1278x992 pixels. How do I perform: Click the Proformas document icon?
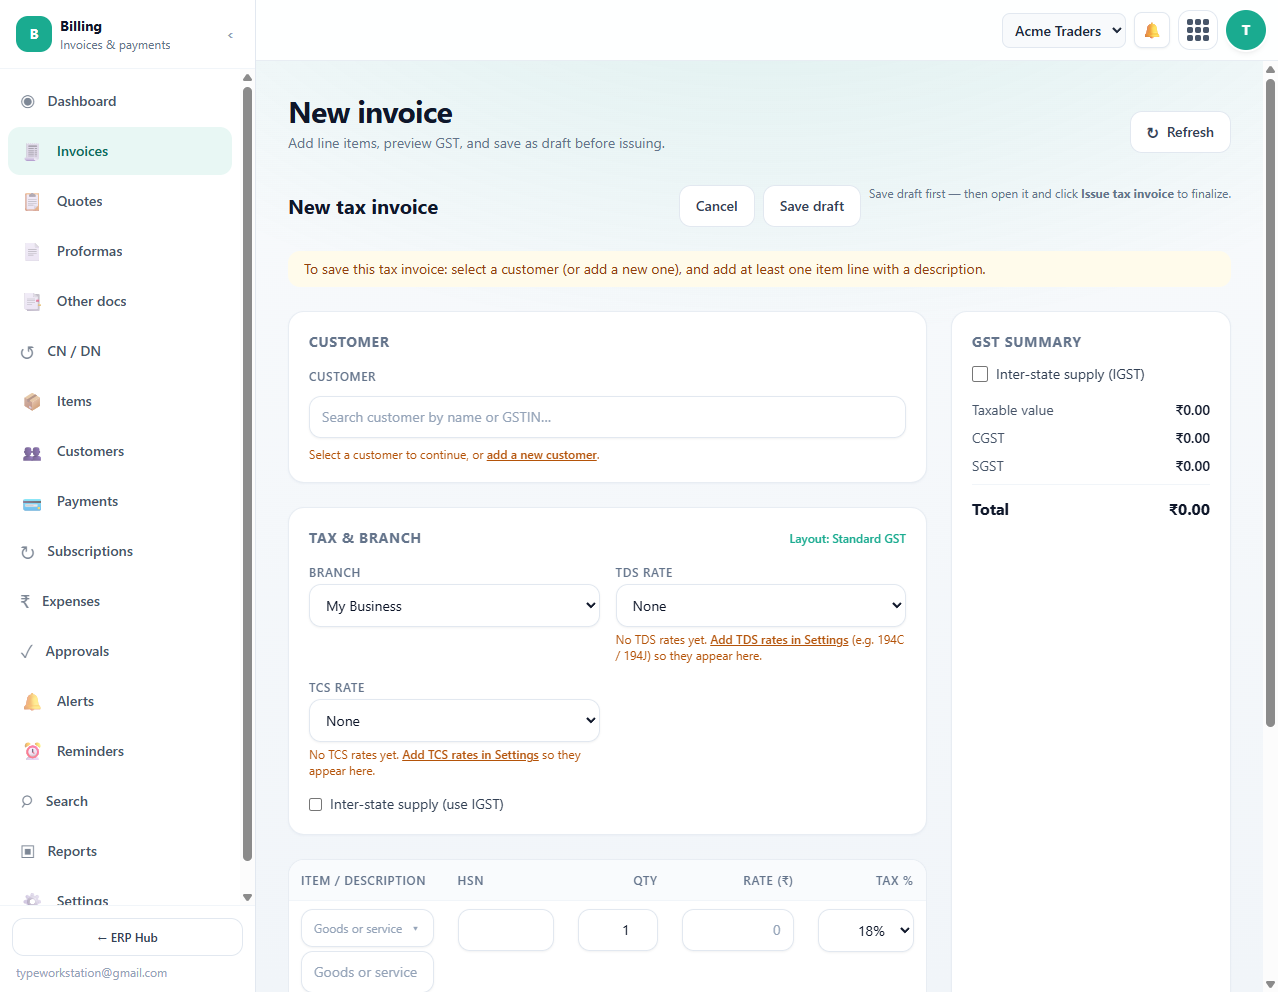[32, 252]
